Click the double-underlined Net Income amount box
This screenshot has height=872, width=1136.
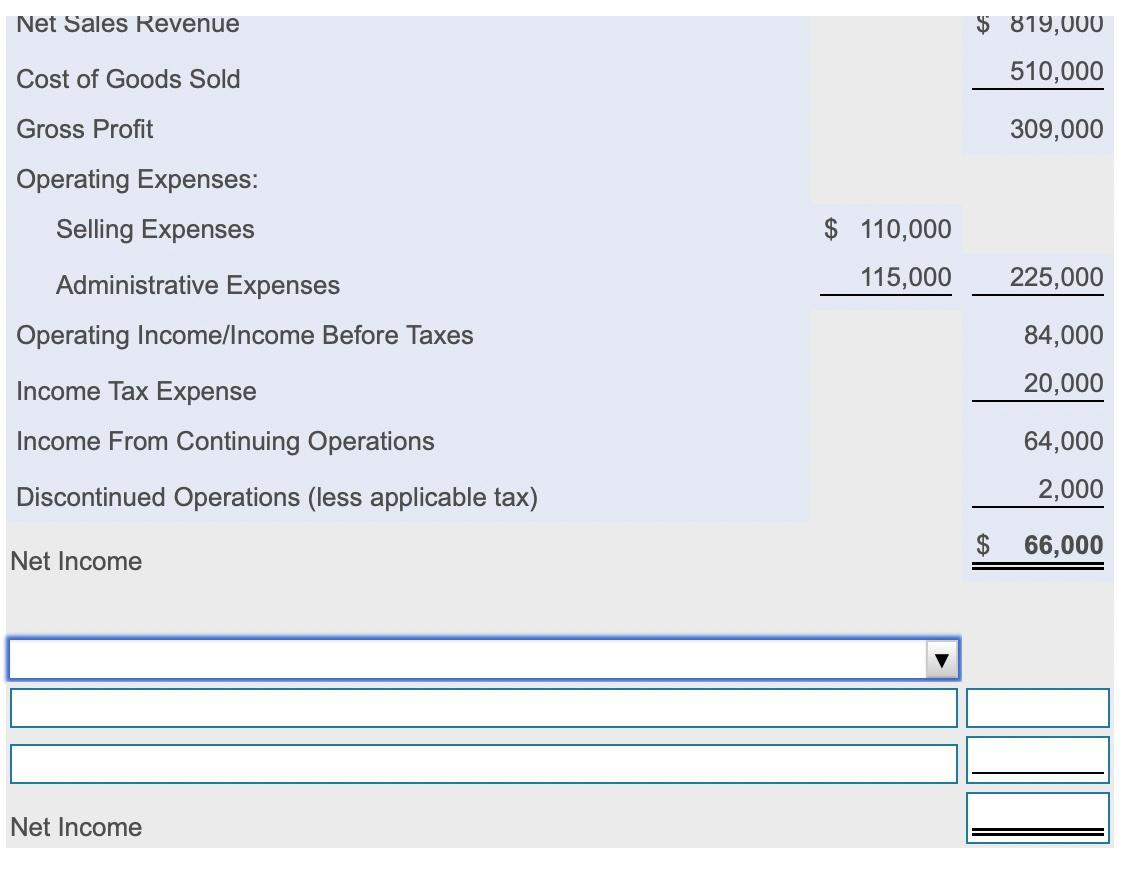point(1037,815)
